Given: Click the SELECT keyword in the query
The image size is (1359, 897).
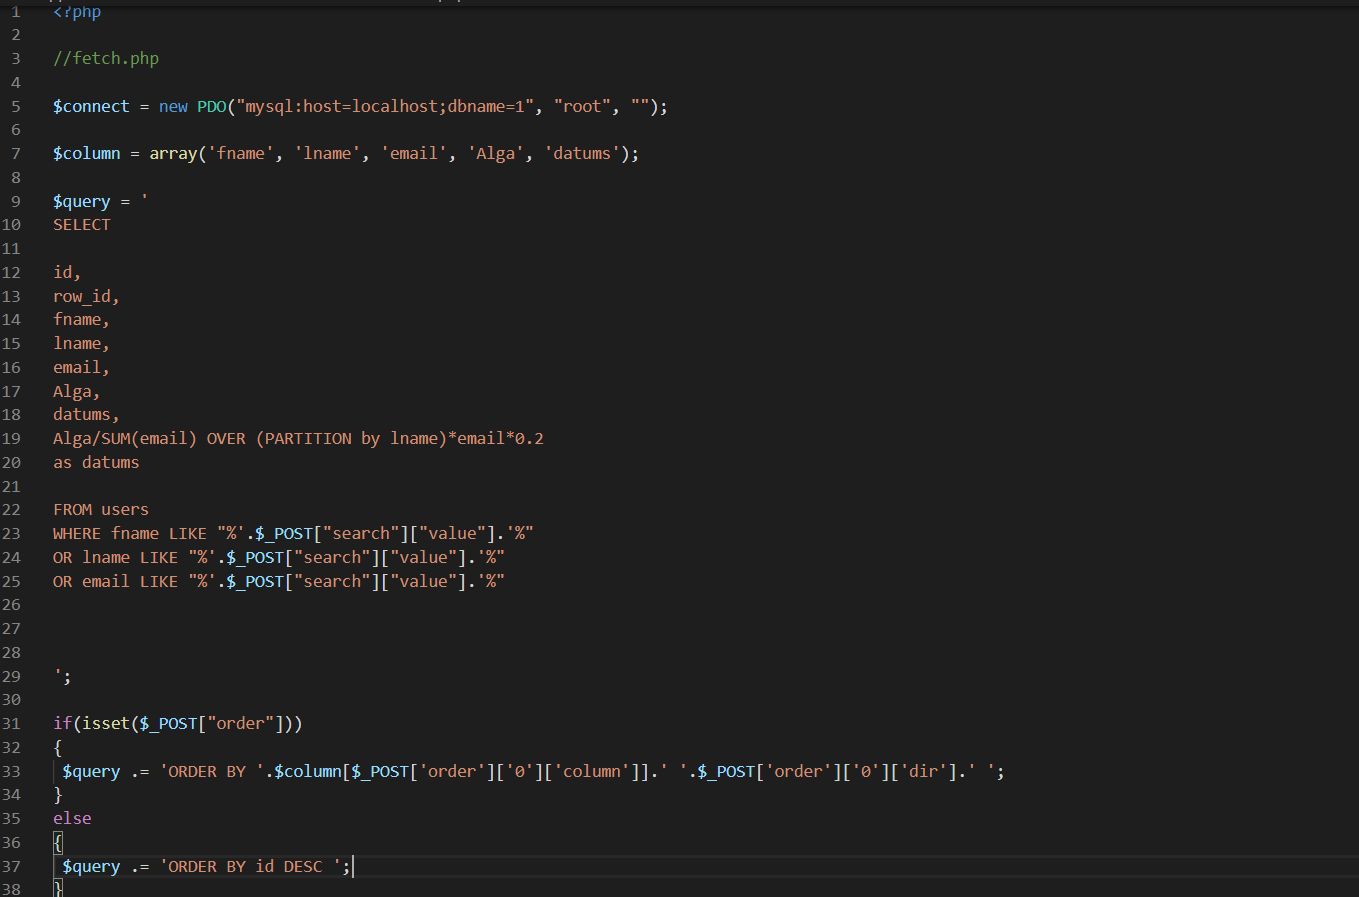Looking at the screenshot, I should [x=82, y=225].
